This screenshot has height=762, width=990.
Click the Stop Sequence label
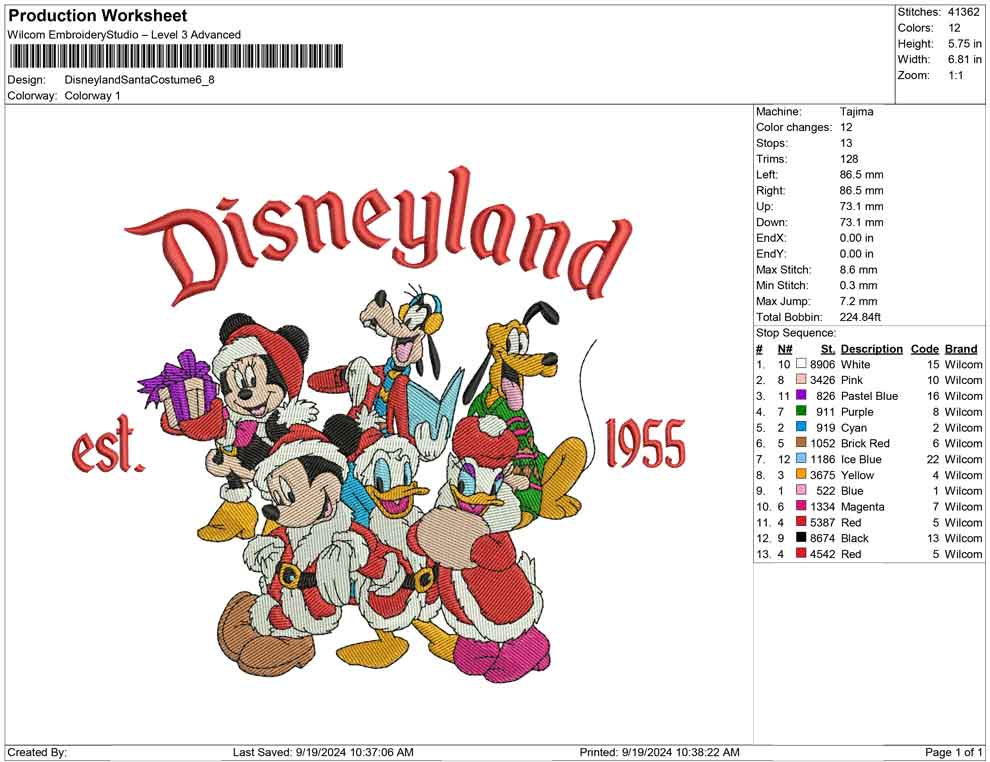pos(796,333)
